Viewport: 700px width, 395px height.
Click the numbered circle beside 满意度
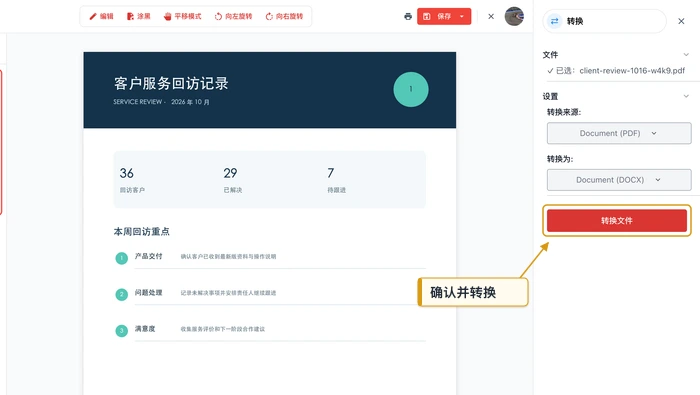(121, 331)
